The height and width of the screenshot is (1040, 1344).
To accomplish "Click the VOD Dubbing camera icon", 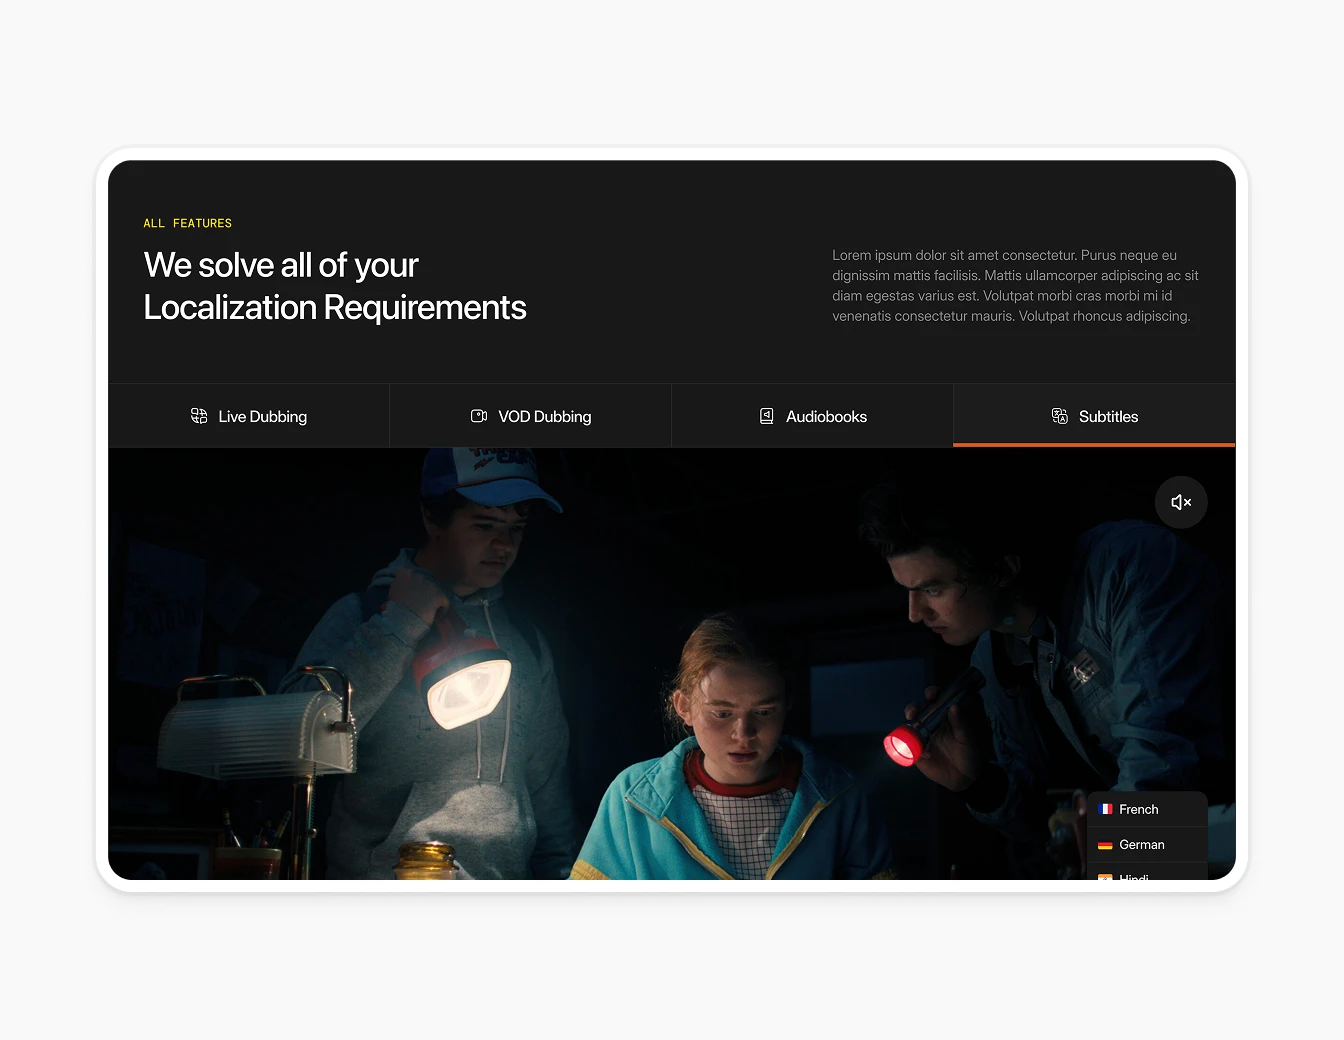I will (x=481, y=416).
